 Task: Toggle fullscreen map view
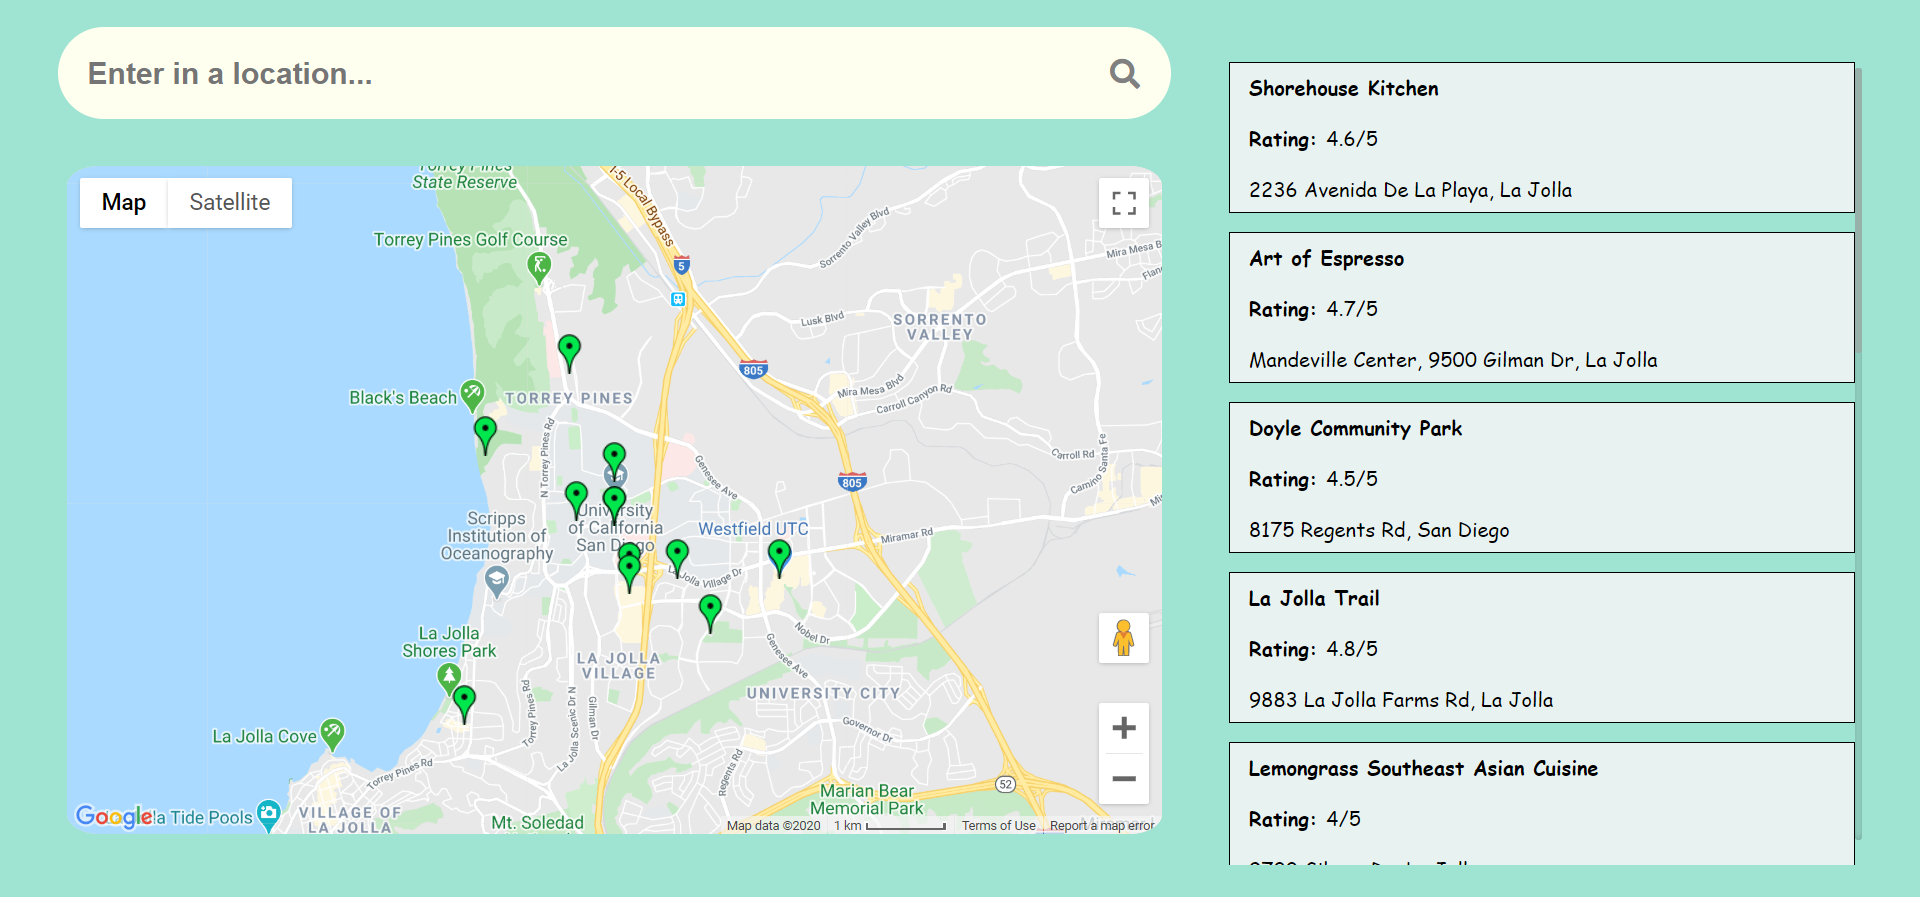click(x=1124, y=203)
